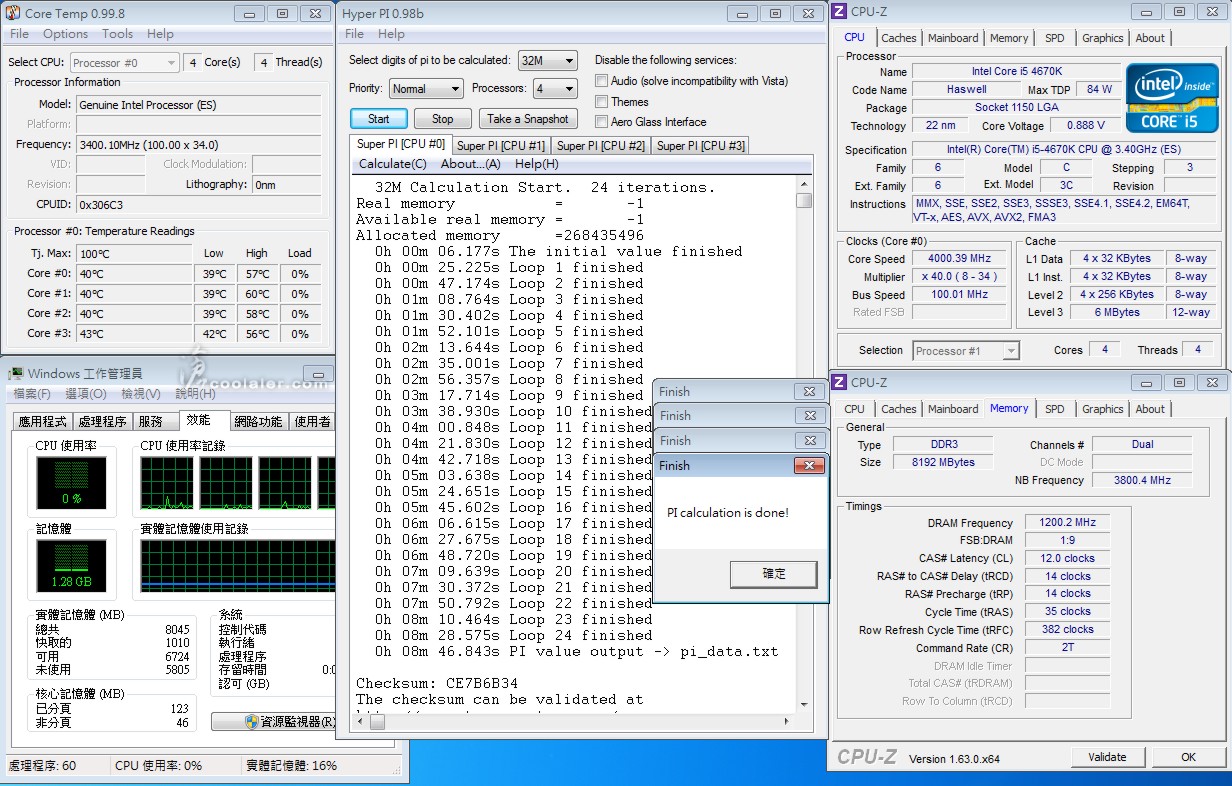Open the Tools menu in Core Temp

click(117, 34)
